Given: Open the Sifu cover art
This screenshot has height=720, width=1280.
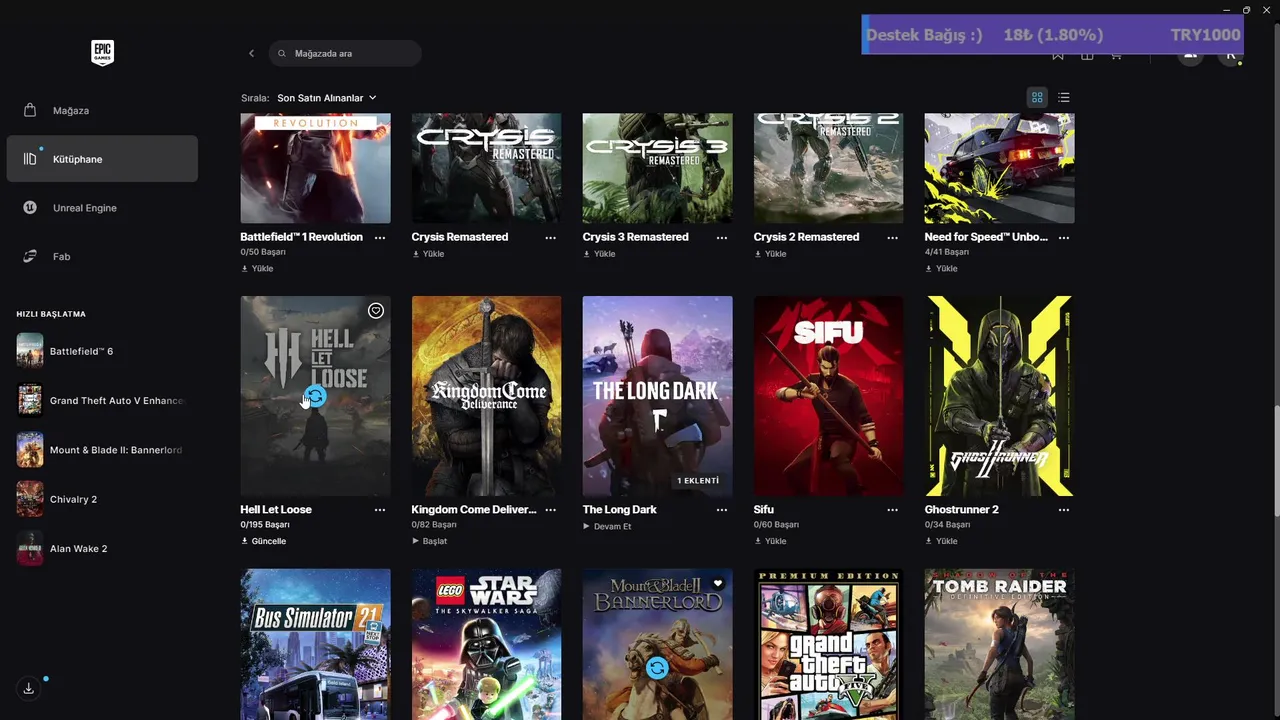Looking at the screenshot, I should pos(828,396).
